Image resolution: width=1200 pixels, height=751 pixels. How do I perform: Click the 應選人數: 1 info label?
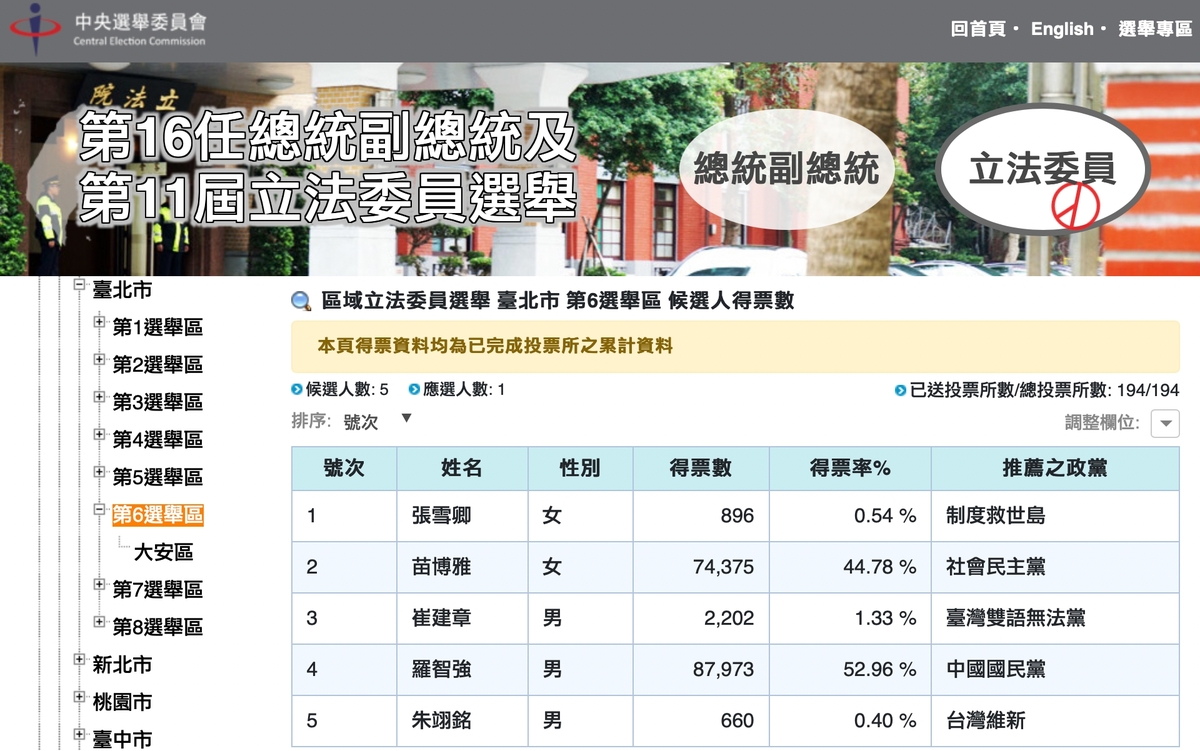pyautogui.click(x=457, y=390)
